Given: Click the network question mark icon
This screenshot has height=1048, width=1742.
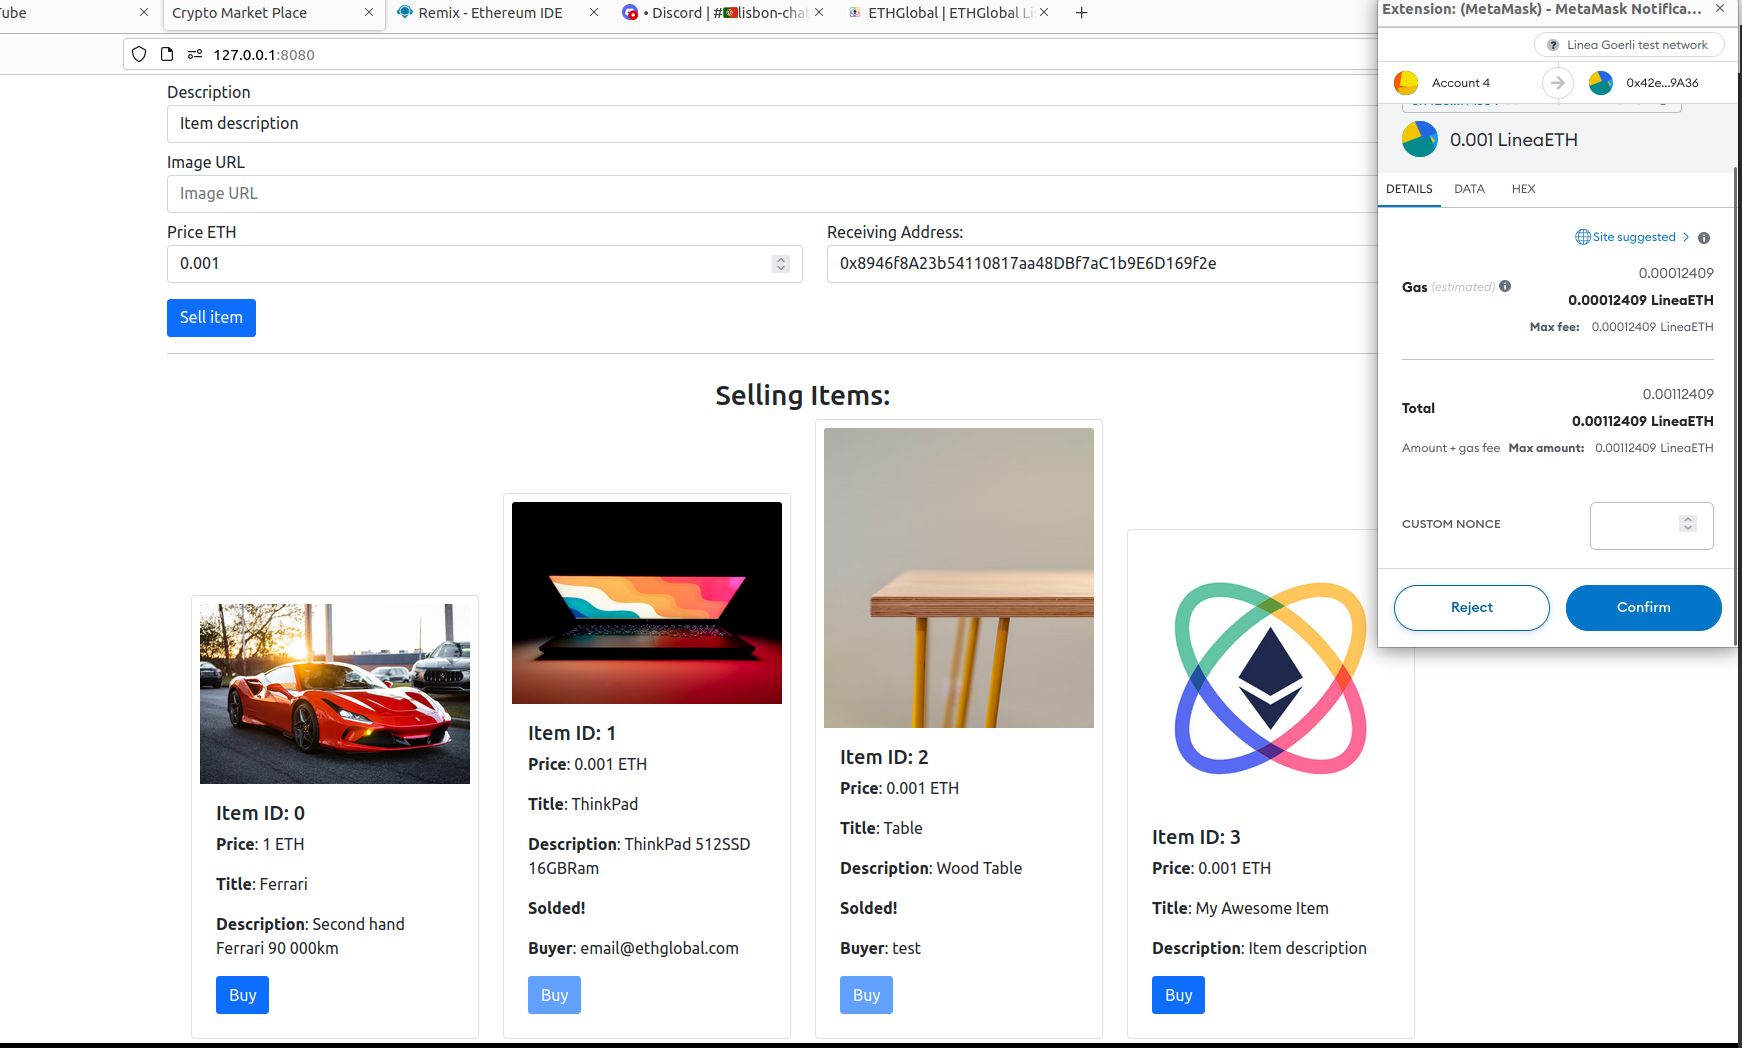Looking at the screenshot, I should [1553, 45].
